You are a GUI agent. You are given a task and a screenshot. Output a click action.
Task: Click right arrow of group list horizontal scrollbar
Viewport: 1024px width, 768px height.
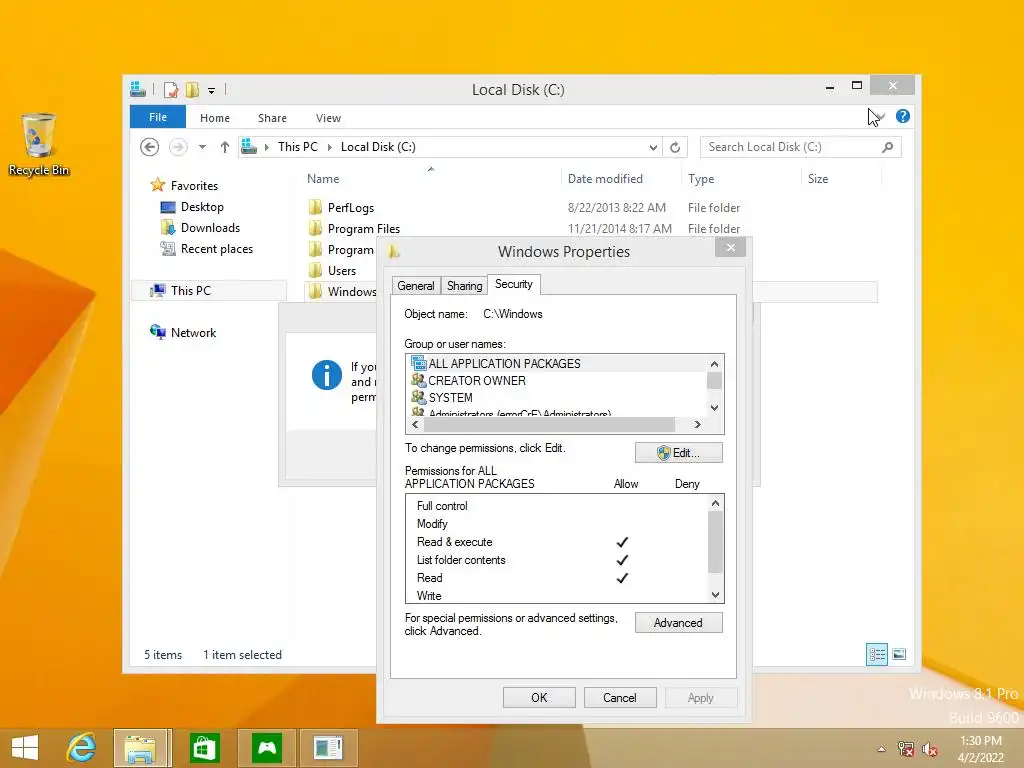(x=697, y=424)
